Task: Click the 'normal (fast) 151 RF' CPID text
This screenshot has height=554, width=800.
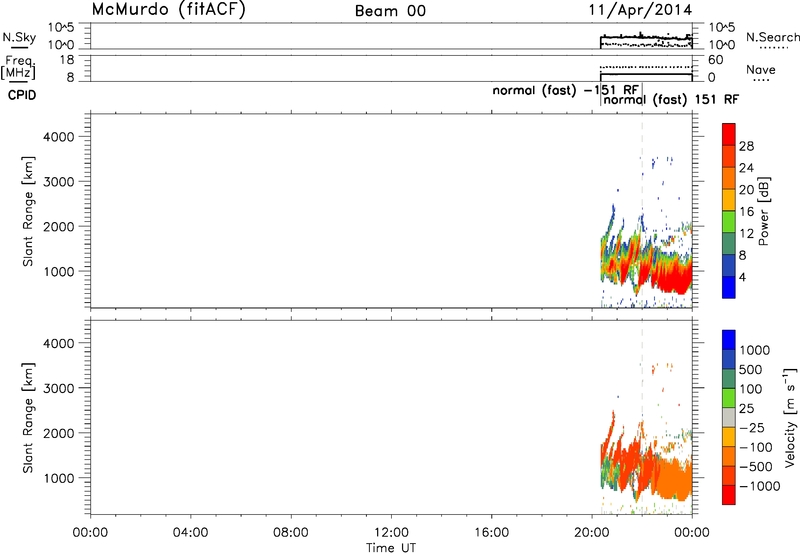Action: point(671,99)
